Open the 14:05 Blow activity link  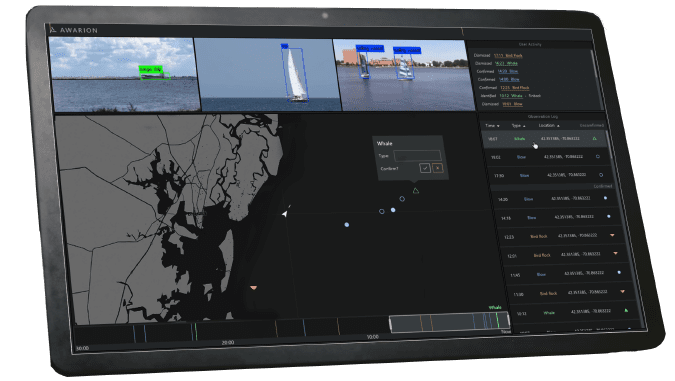pyautogui.click(x=509, y=80)
